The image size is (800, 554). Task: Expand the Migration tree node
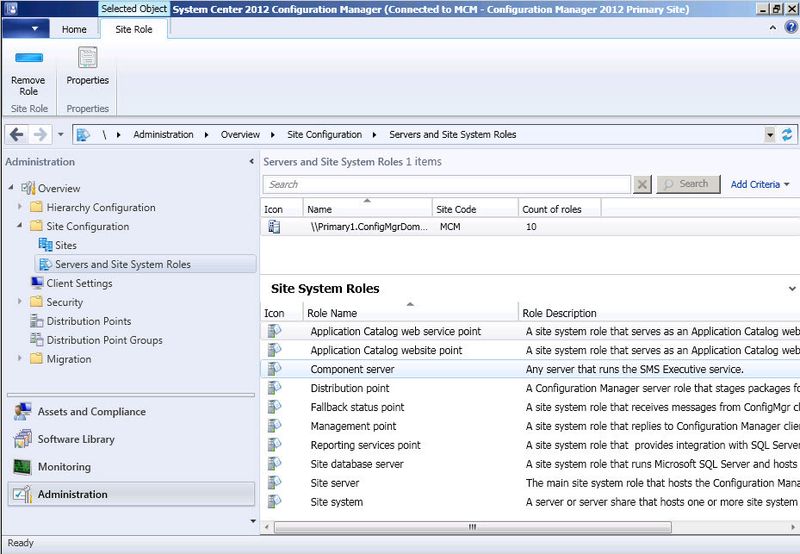tap(20, 358)
